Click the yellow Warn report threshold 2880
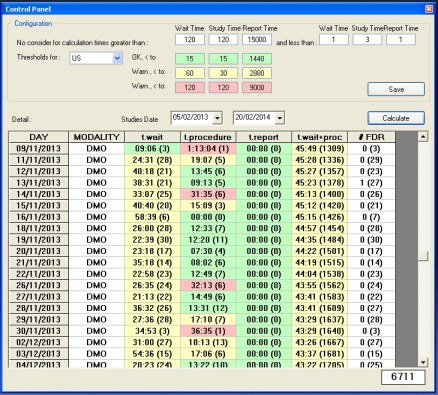 point(257,73)
